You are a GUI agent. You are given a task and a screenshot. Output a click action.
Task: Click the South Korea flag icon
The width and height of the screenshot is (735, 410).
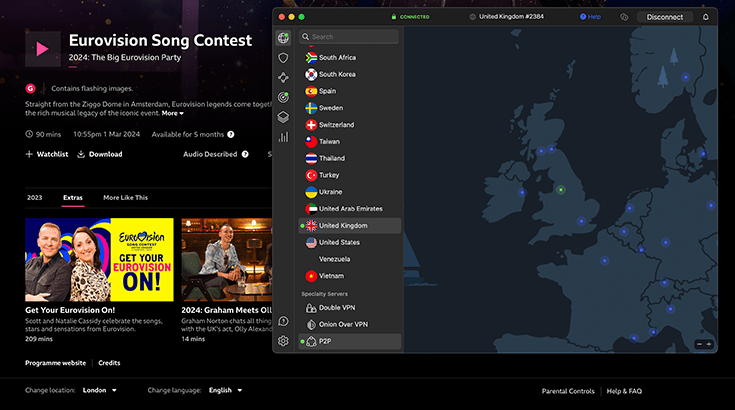[311, 75]
